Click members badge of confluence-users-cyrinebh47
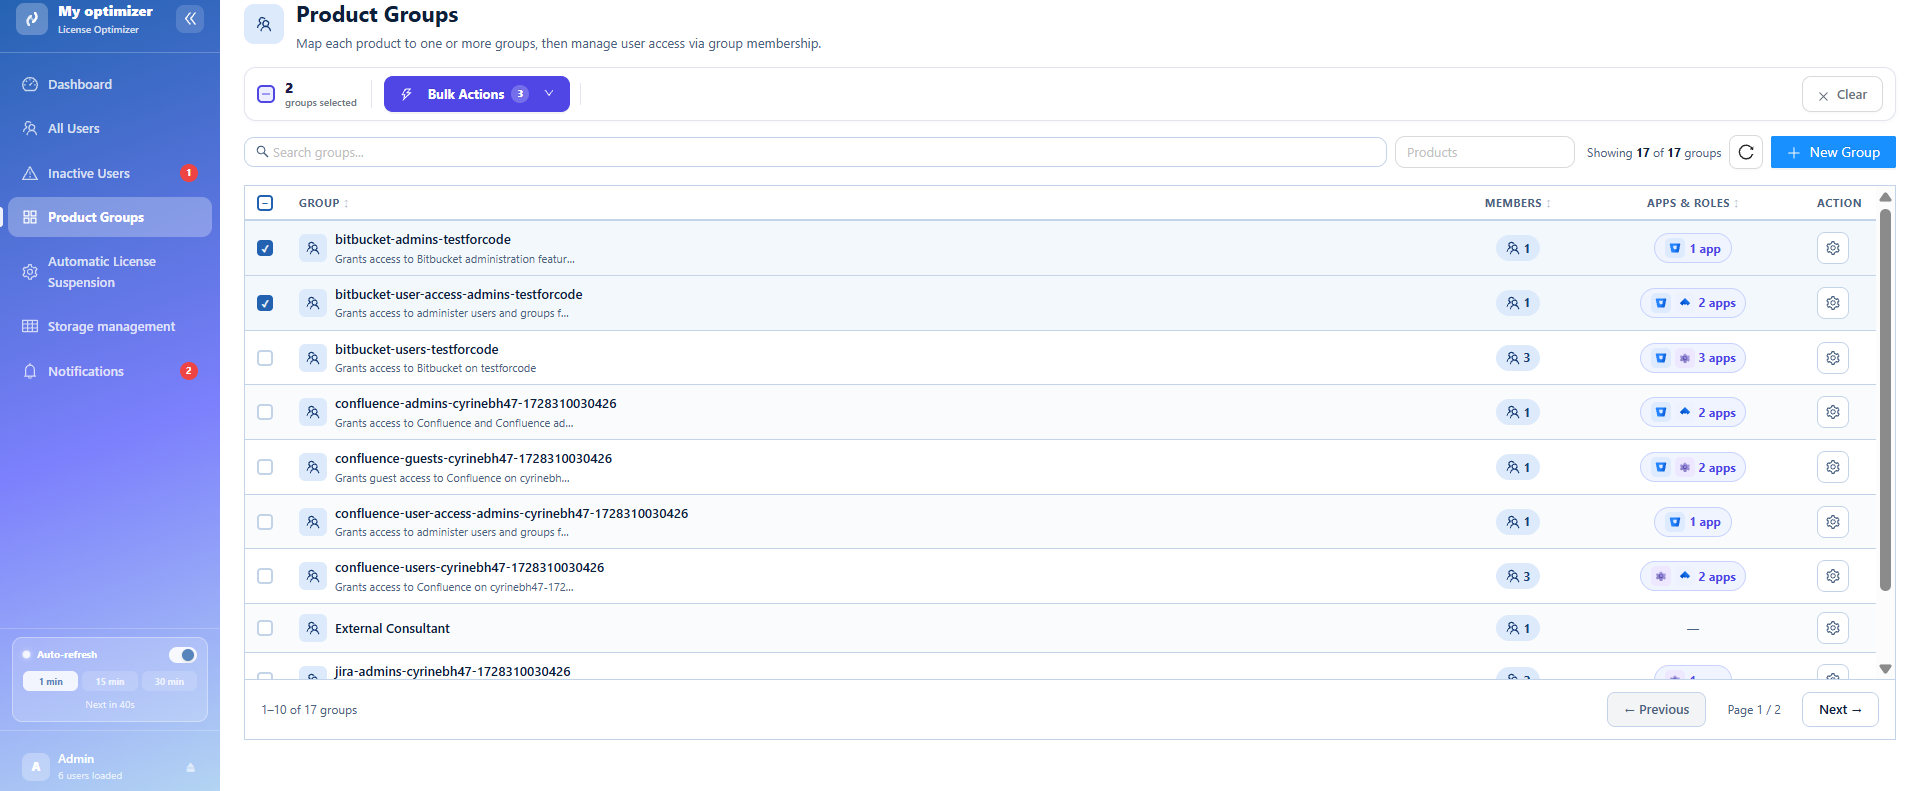 coord(1518,576)
